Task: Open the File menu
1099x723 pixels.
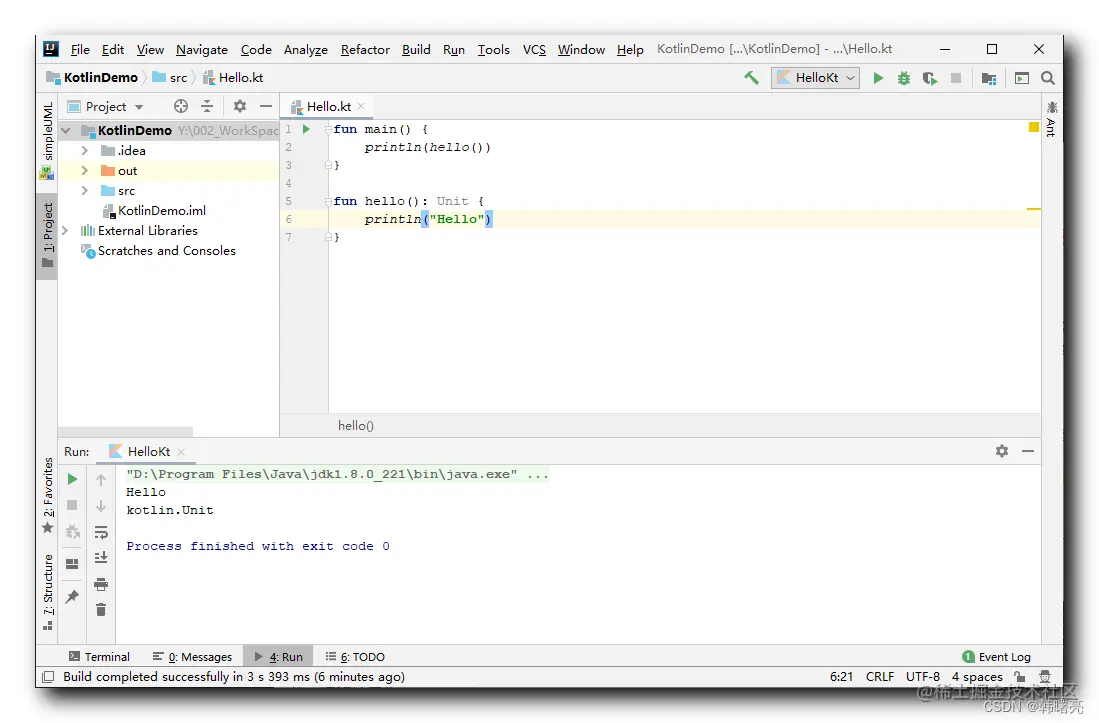Action: coord(80,50)
